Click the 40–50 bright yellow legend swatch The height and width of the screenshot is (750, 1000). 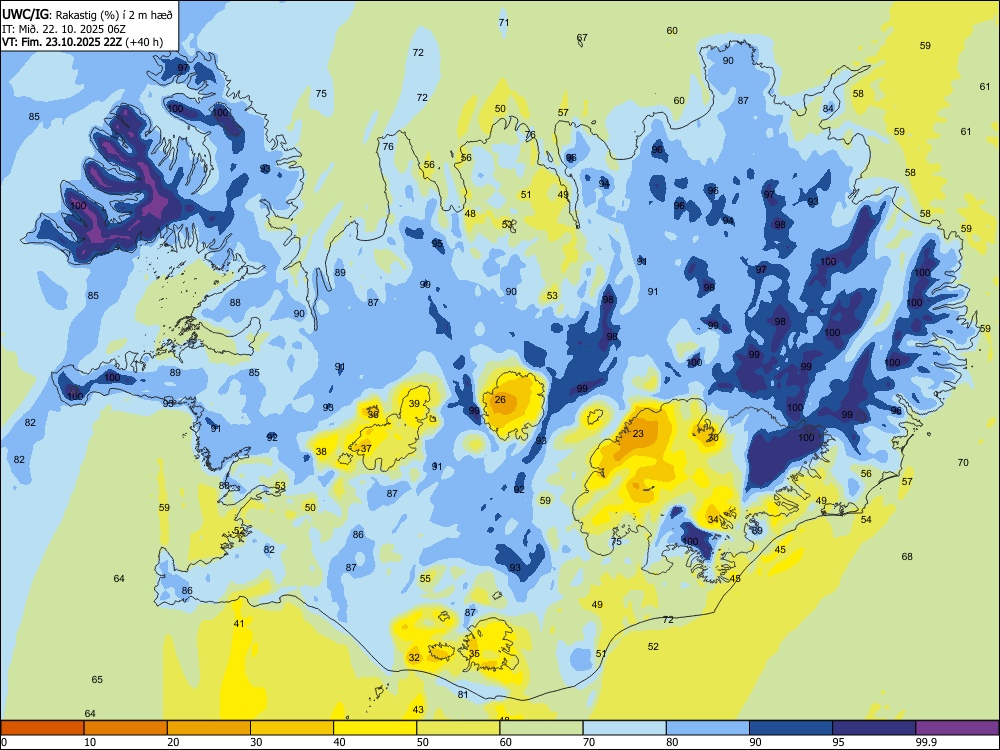375,728
